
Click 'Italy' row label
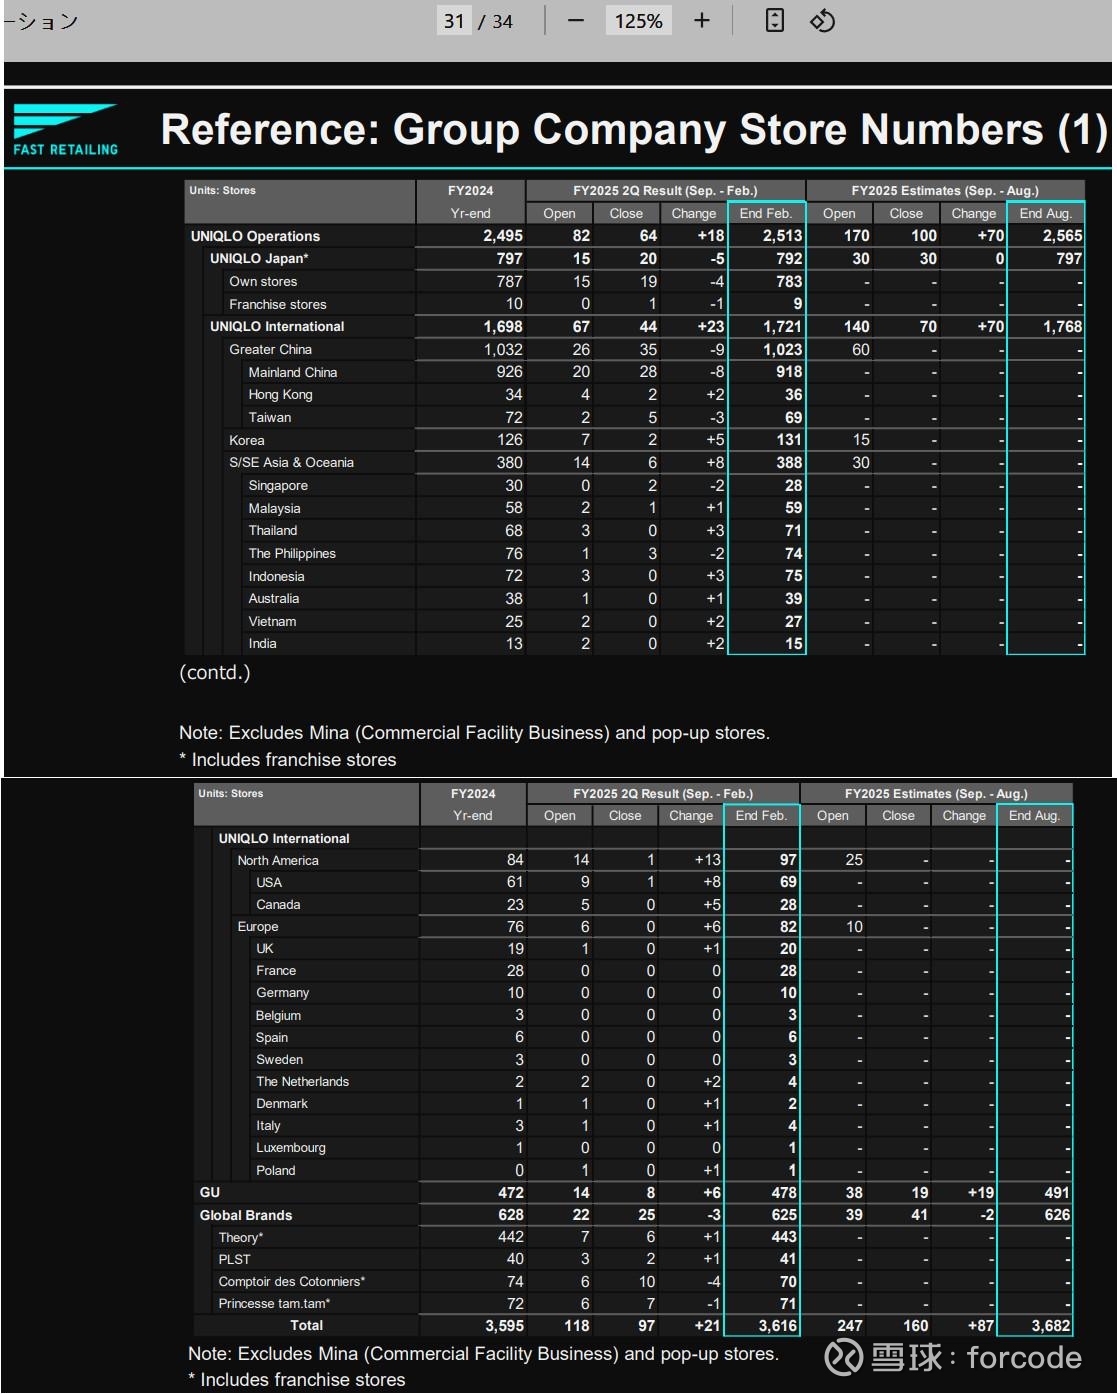tap(268, 1126)
